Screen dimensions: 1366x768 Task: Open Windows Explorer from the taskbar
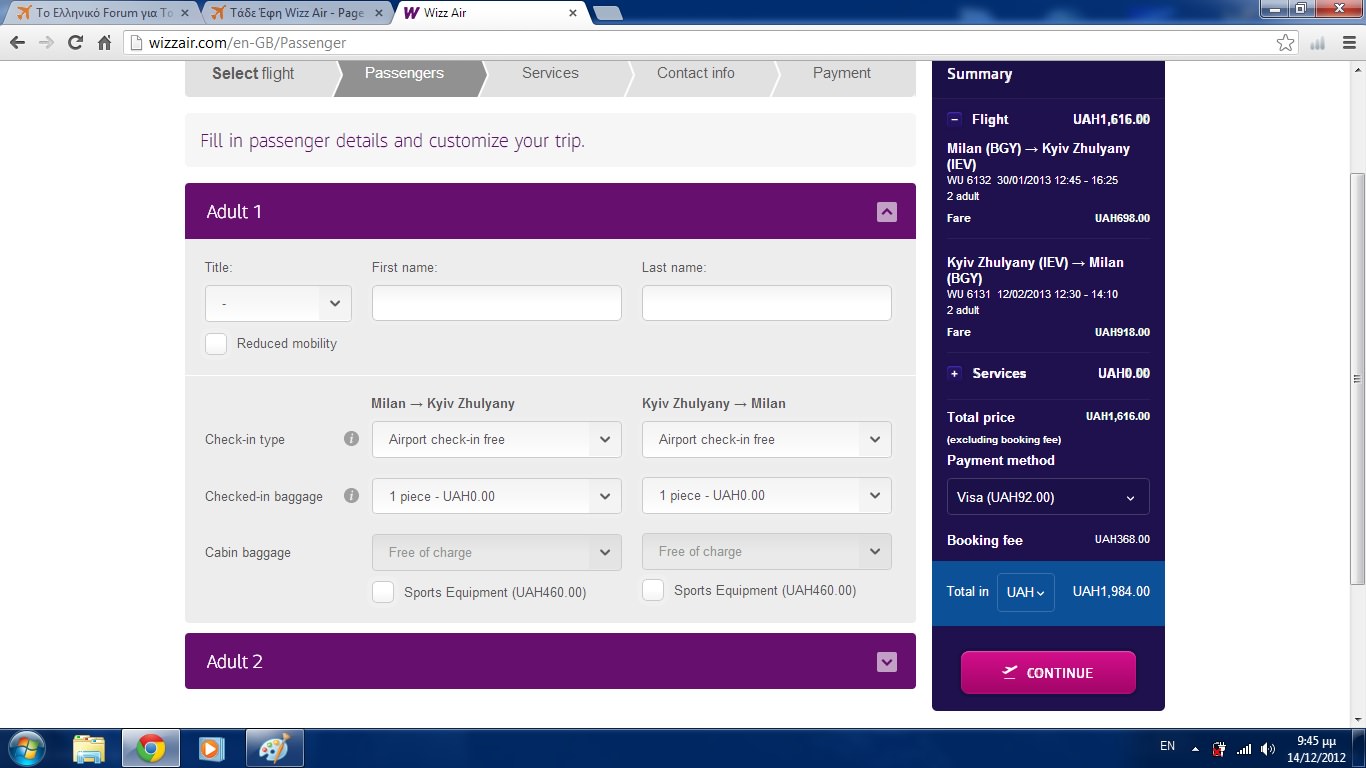click(89, 748)
